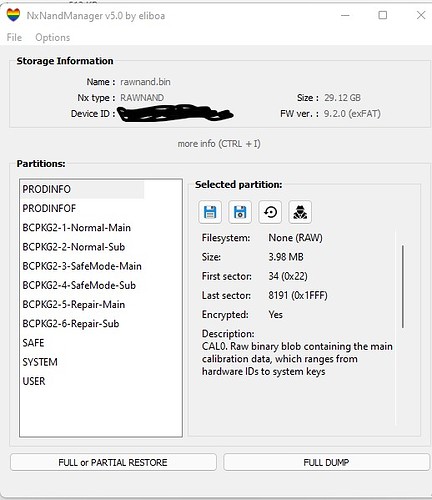
Task: Click the RAWNAND Nx type value
Action: (142, 98)
